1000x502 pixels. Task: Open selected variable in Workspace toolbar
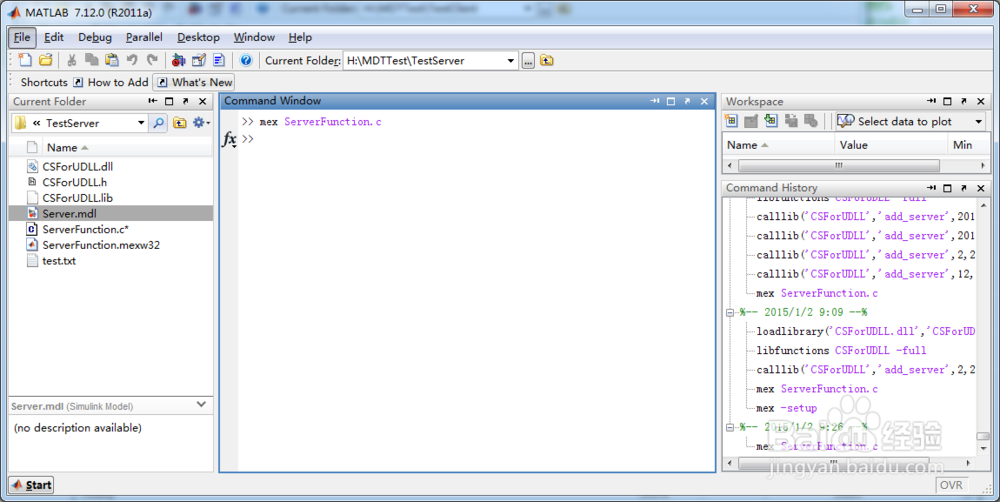[x=751, y=121]
